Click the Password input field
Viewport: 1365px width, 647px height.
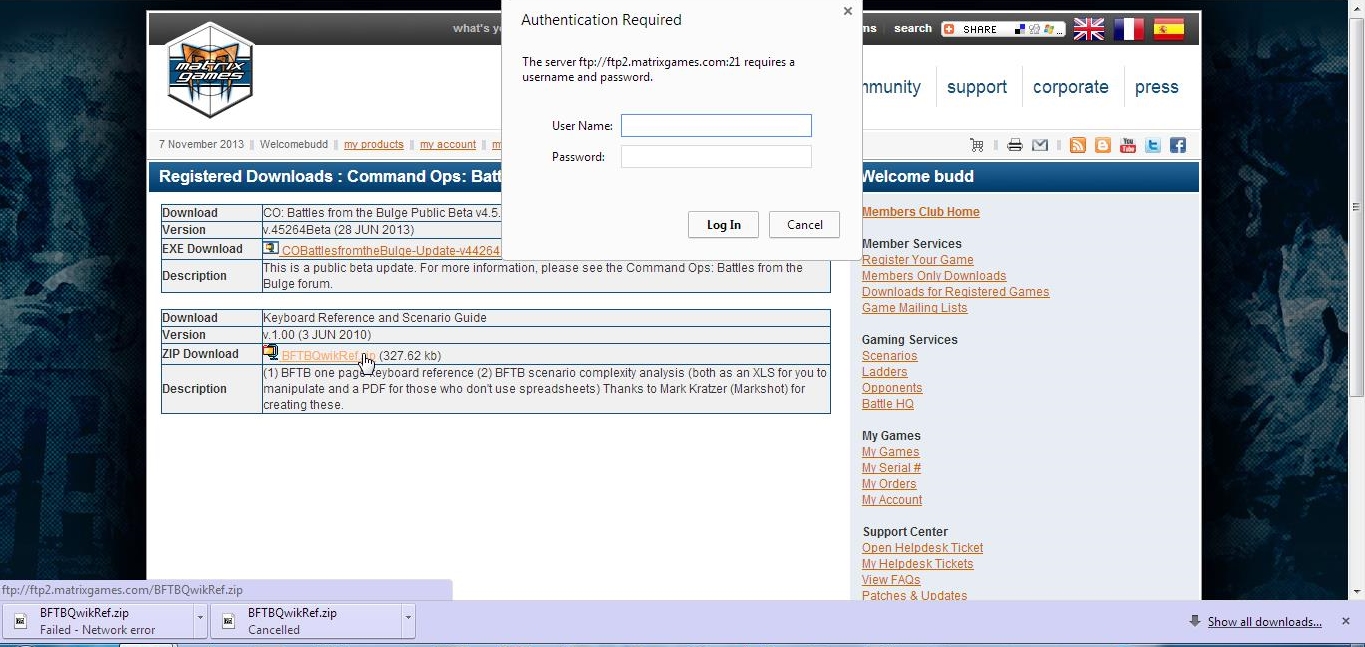pyautogui.click(x=716, y=157)
